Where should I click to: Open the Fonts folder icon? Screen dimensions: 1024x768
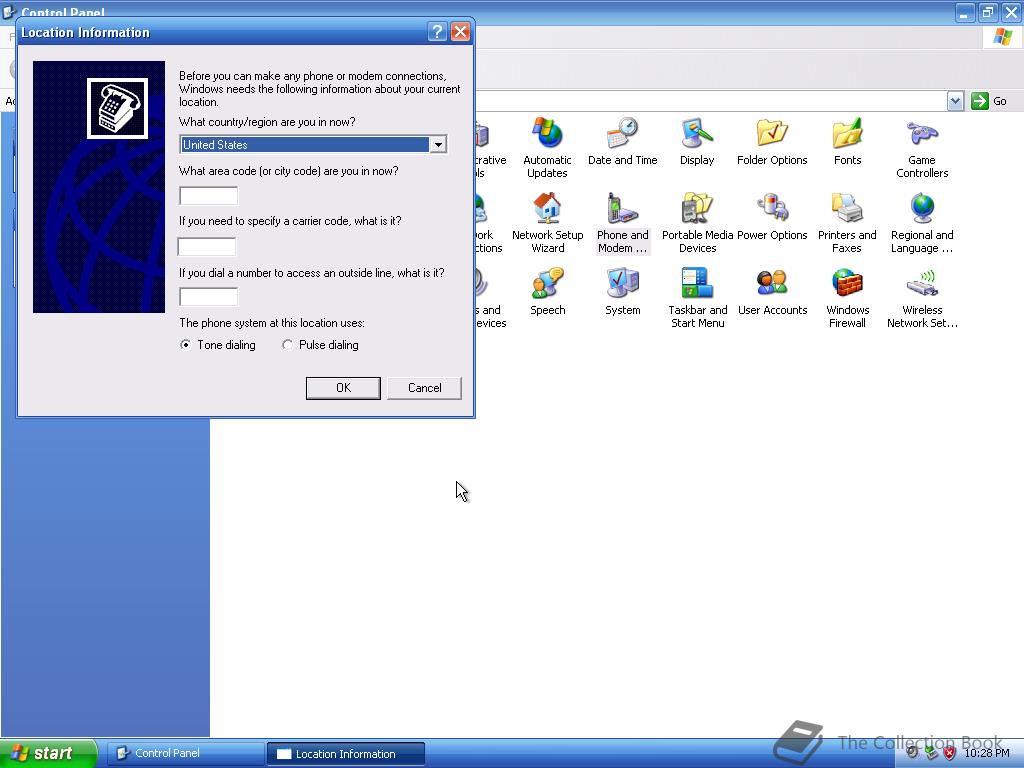click(x=848, y=133)
